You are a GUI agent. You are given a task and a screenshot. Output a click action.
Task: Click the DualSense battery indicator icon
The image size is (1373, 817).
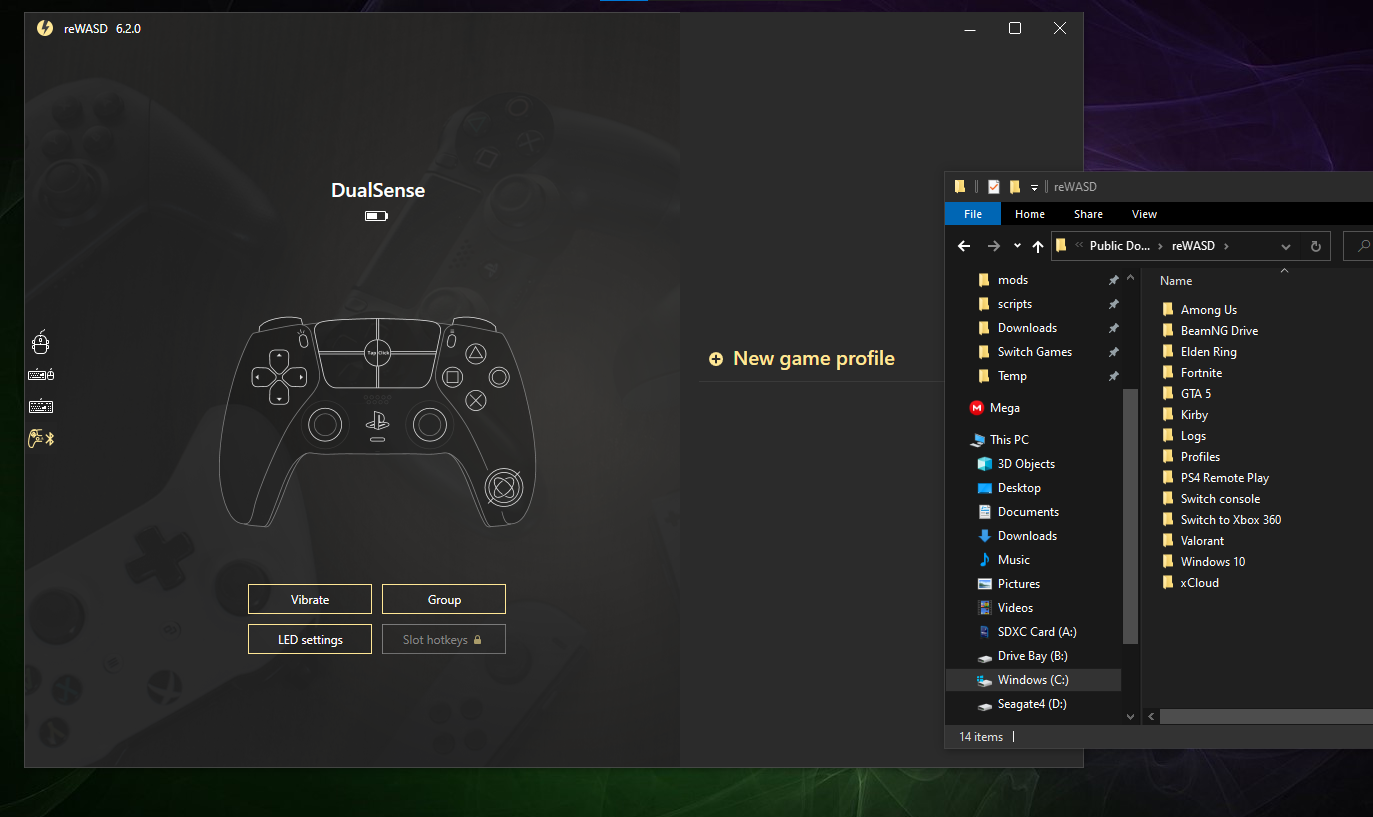[377, 215]
